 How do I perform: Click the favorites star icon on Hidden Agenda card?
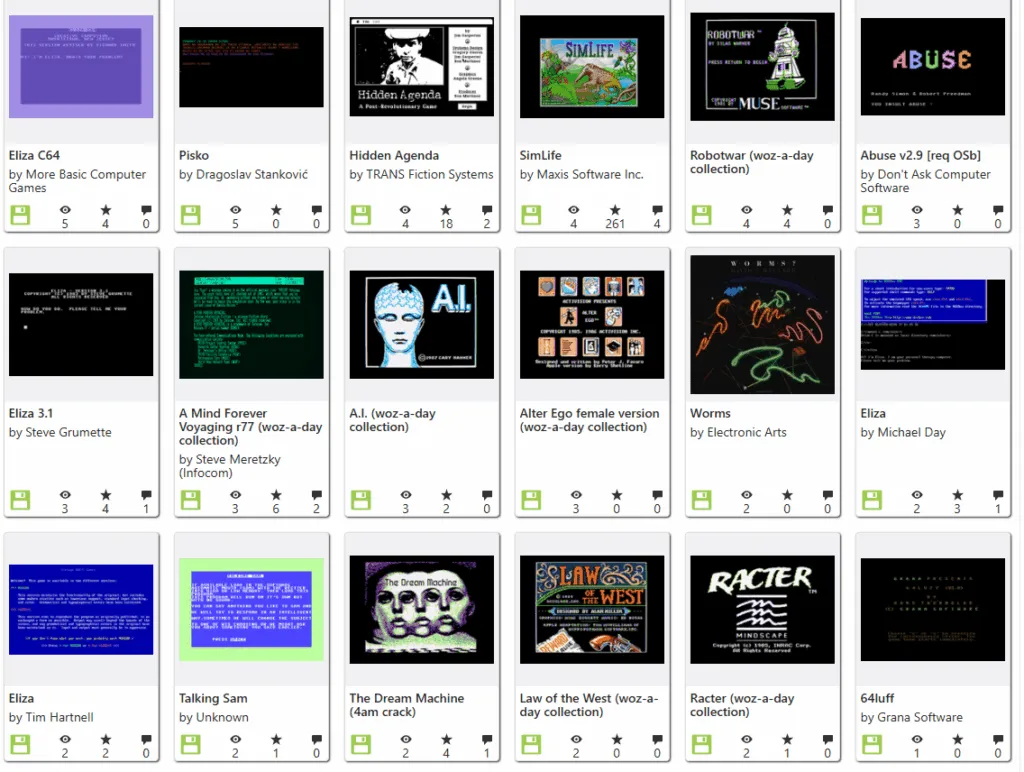click(x=446, y=210)
